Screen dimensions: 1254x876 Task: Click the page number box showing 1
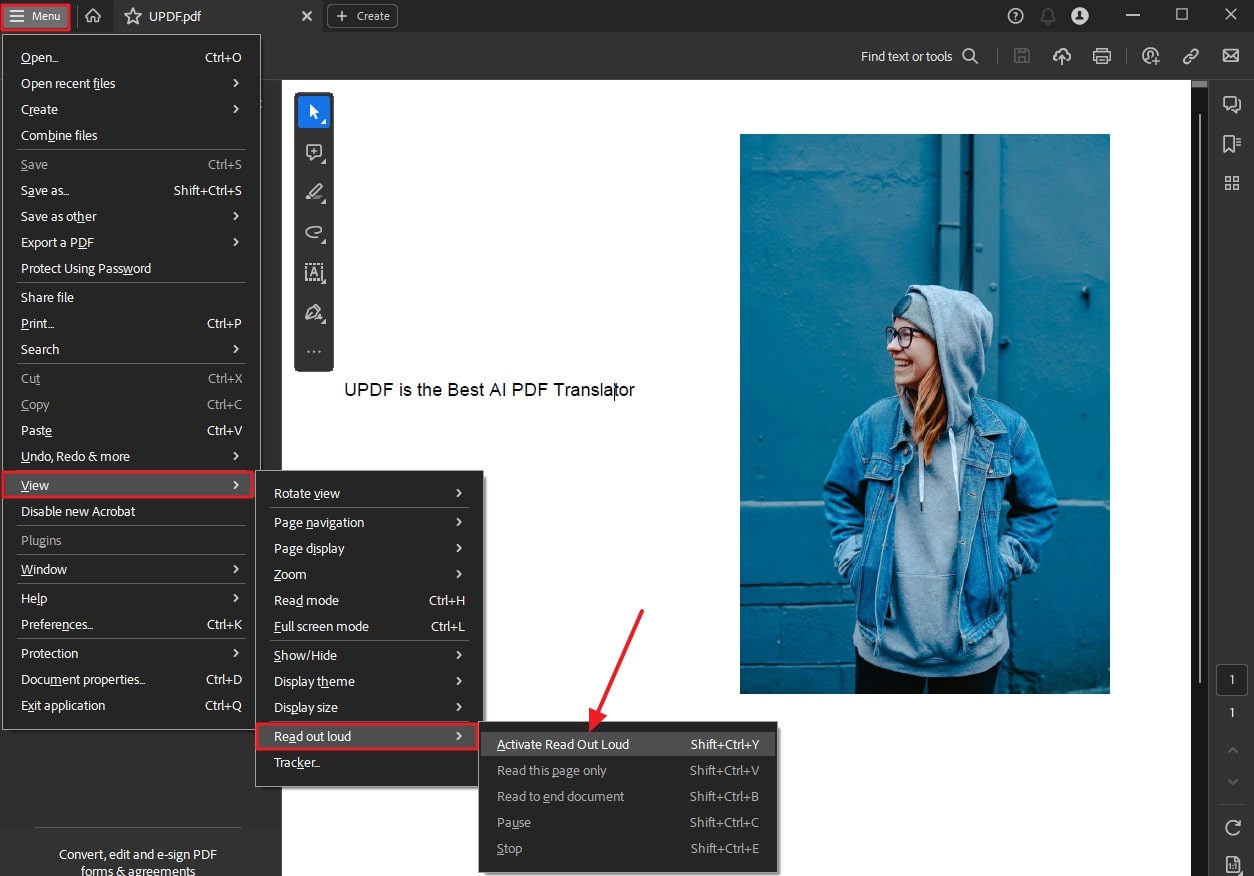point(1232,680)
